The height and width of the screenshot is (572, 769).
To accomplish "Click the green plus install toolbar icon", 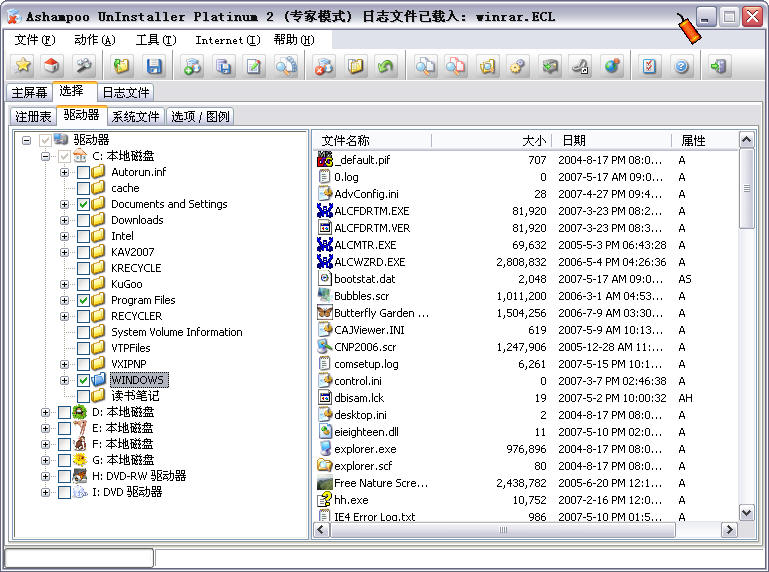I will tap(192, 66).
